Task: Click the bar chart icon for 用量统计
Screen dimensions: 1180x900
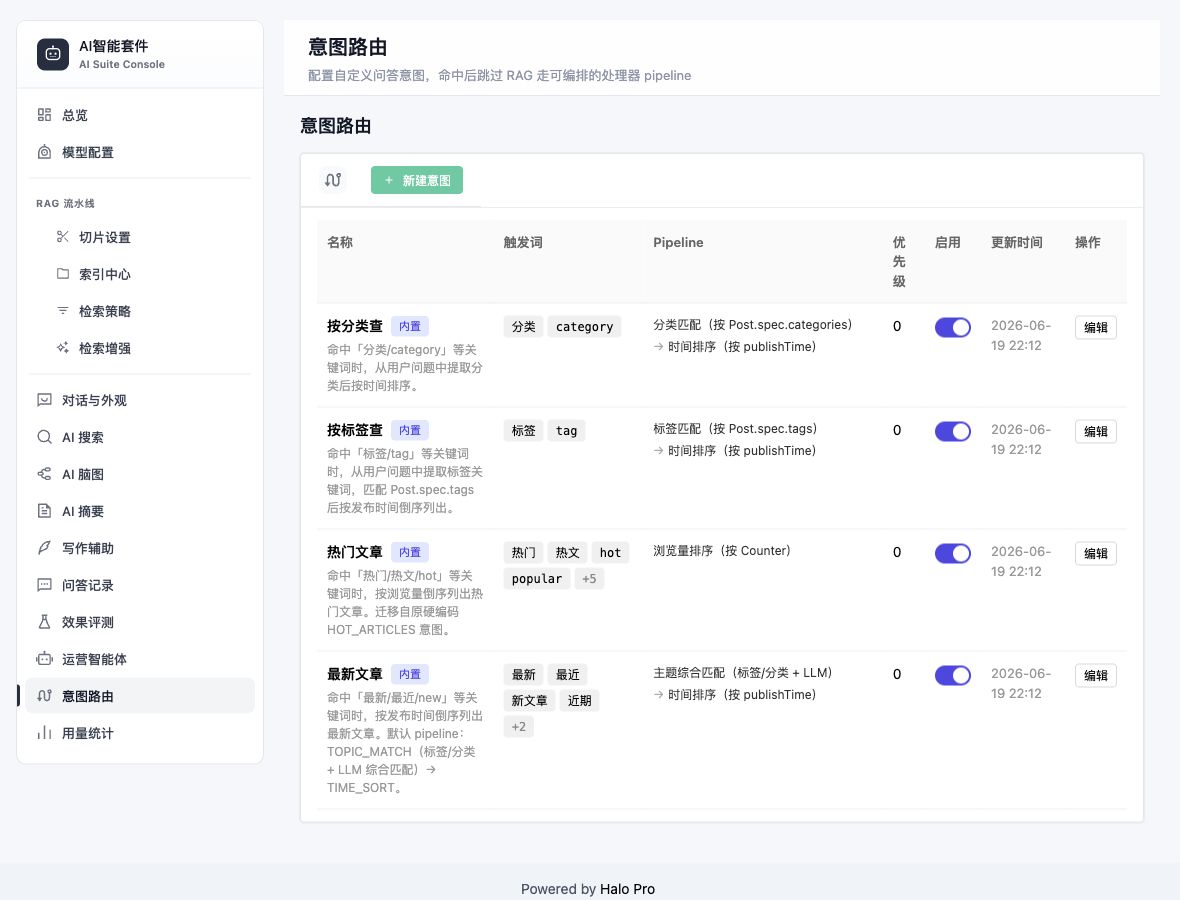Action: (x=44, y=733)
